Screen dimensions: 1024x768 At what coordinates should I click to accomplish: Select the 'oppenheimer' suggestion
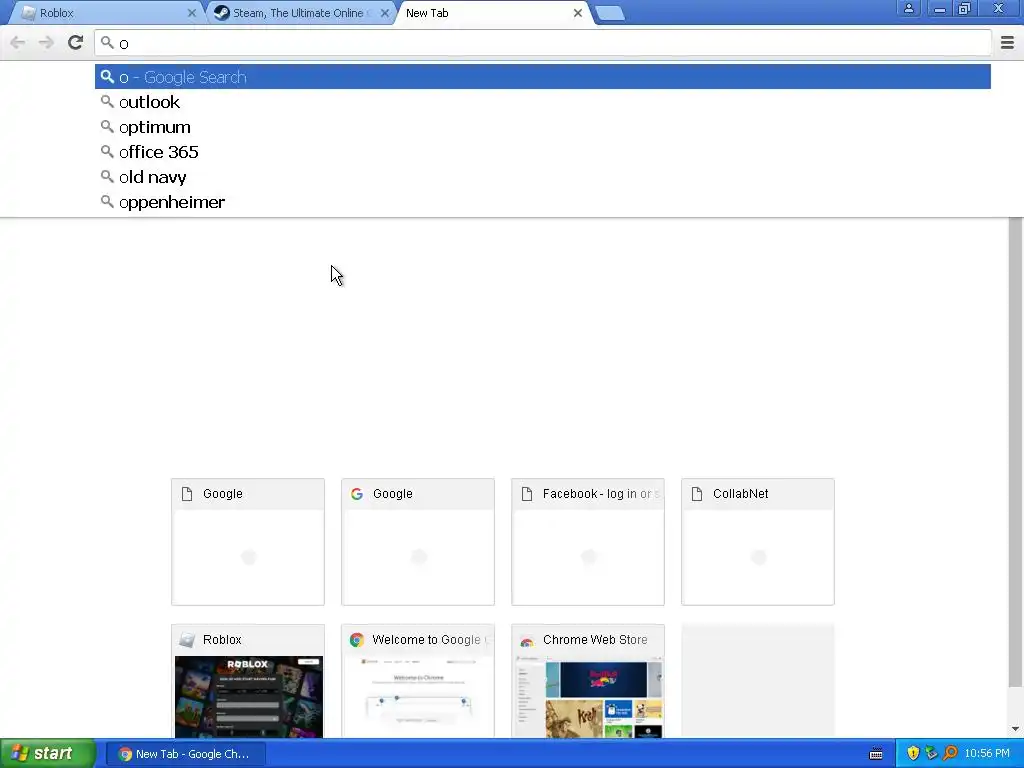click(543, 202)
